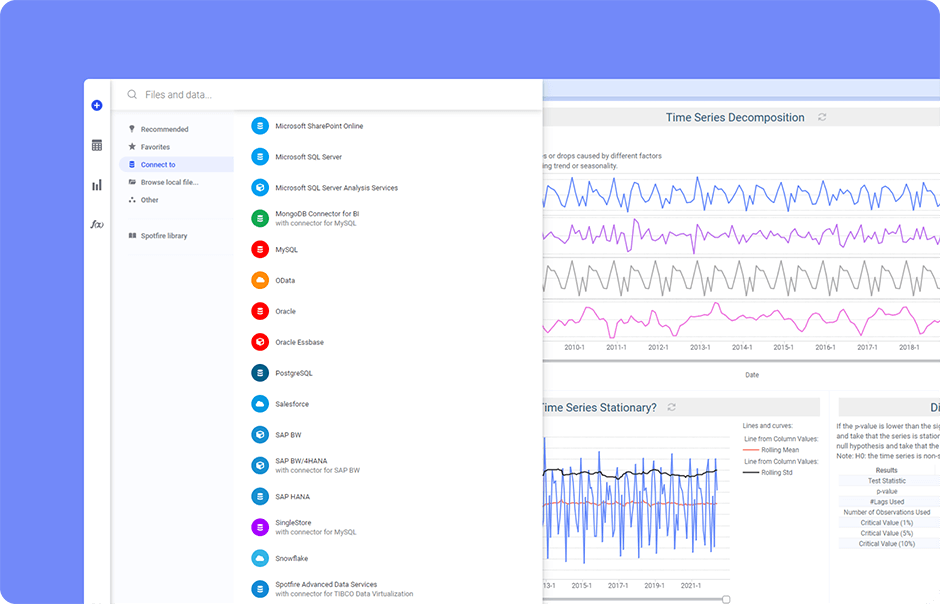This screenshot has height=604, width=940.
Task: Click the 2014-1 axis label
Action: [742, 347]
